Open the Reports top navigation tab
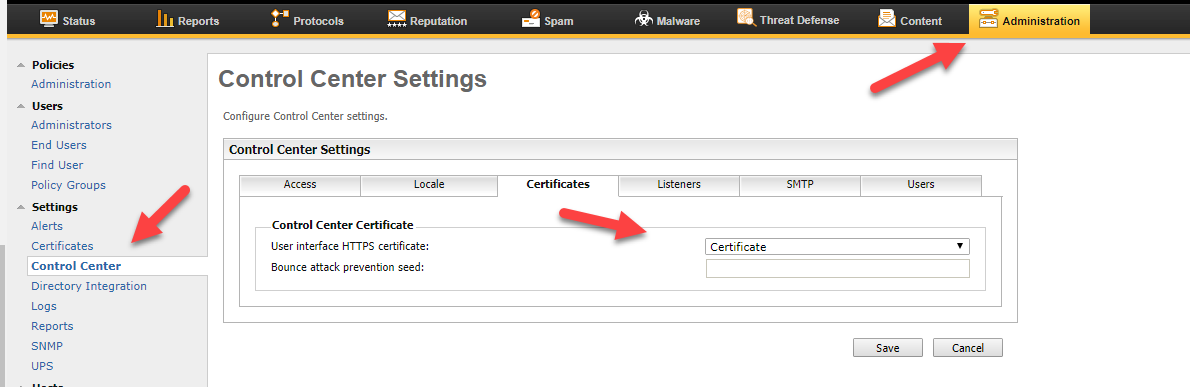The width and height of the screenshot is (1190, 387). tap(188, 20)
